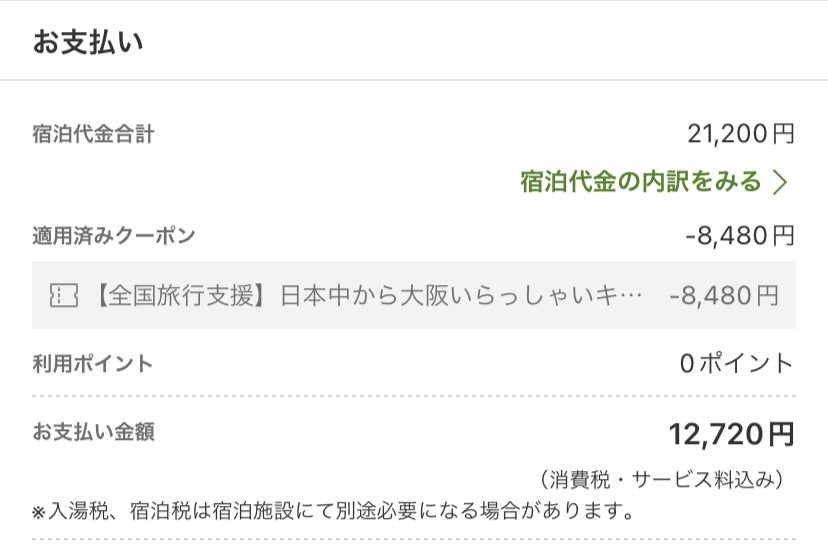828x550 pixels.
Task: Select the 適用済みクーポン label
Action: [114, 235]
